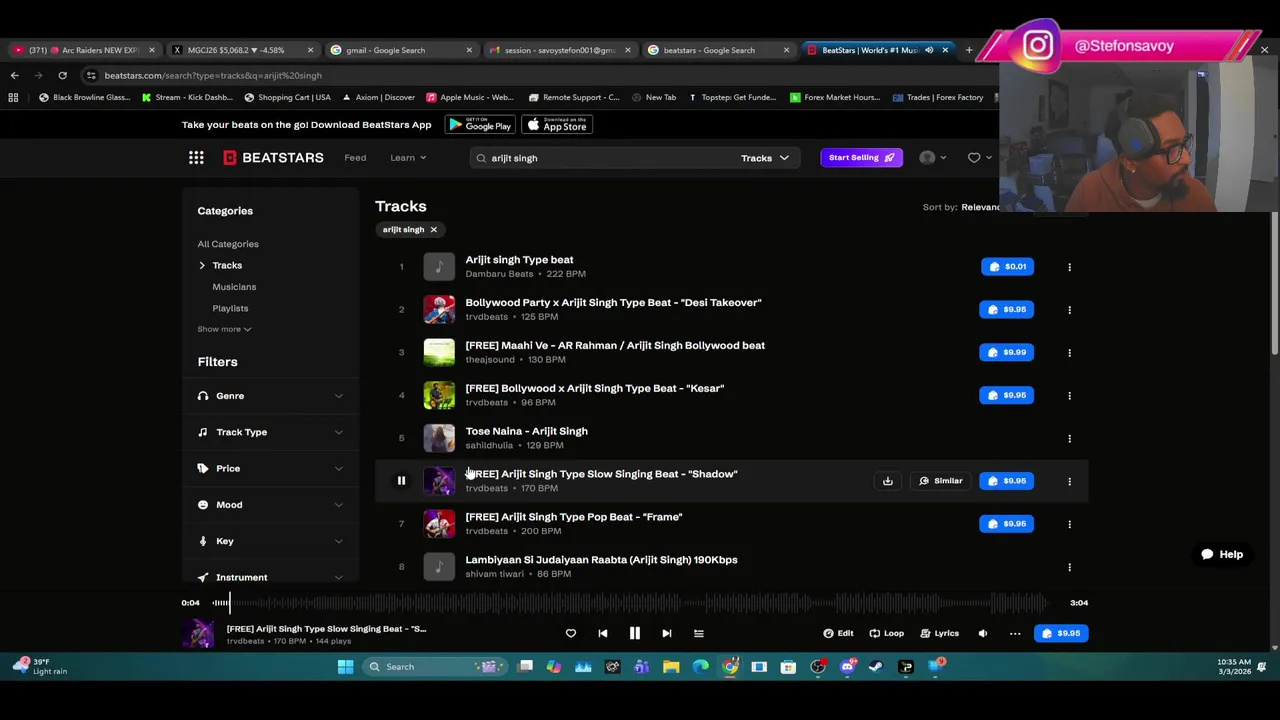Open more options for "Shadow" track

(x=1069, y=481)
